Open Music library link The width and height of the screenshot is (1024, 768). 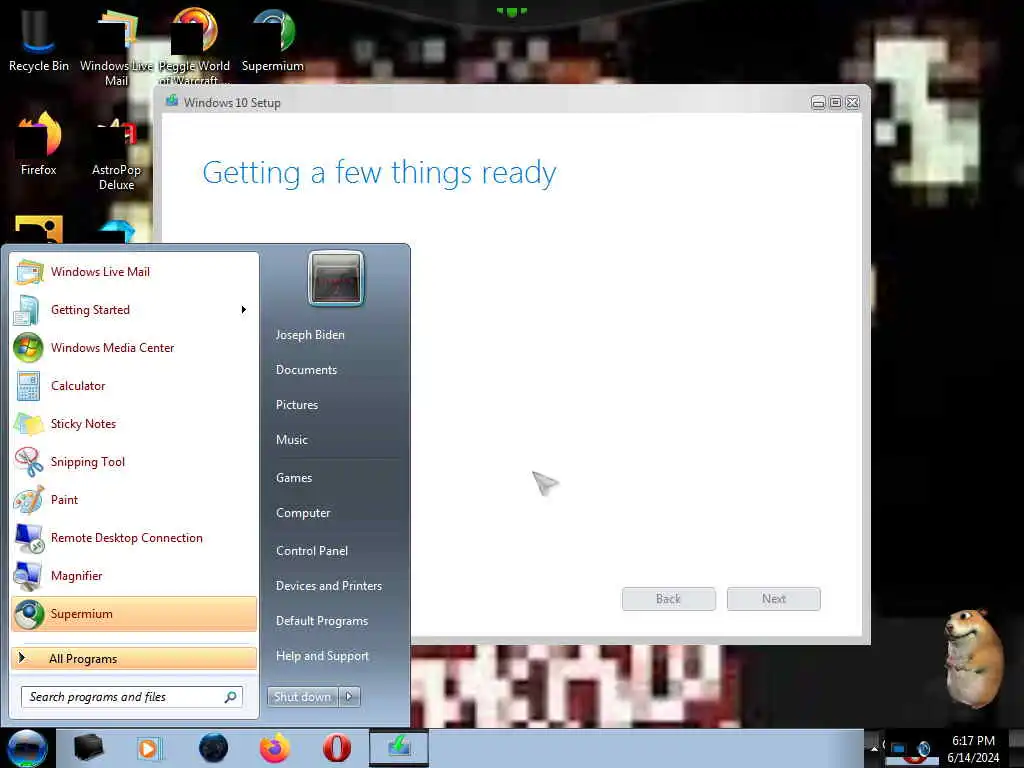tap(291, 440)
